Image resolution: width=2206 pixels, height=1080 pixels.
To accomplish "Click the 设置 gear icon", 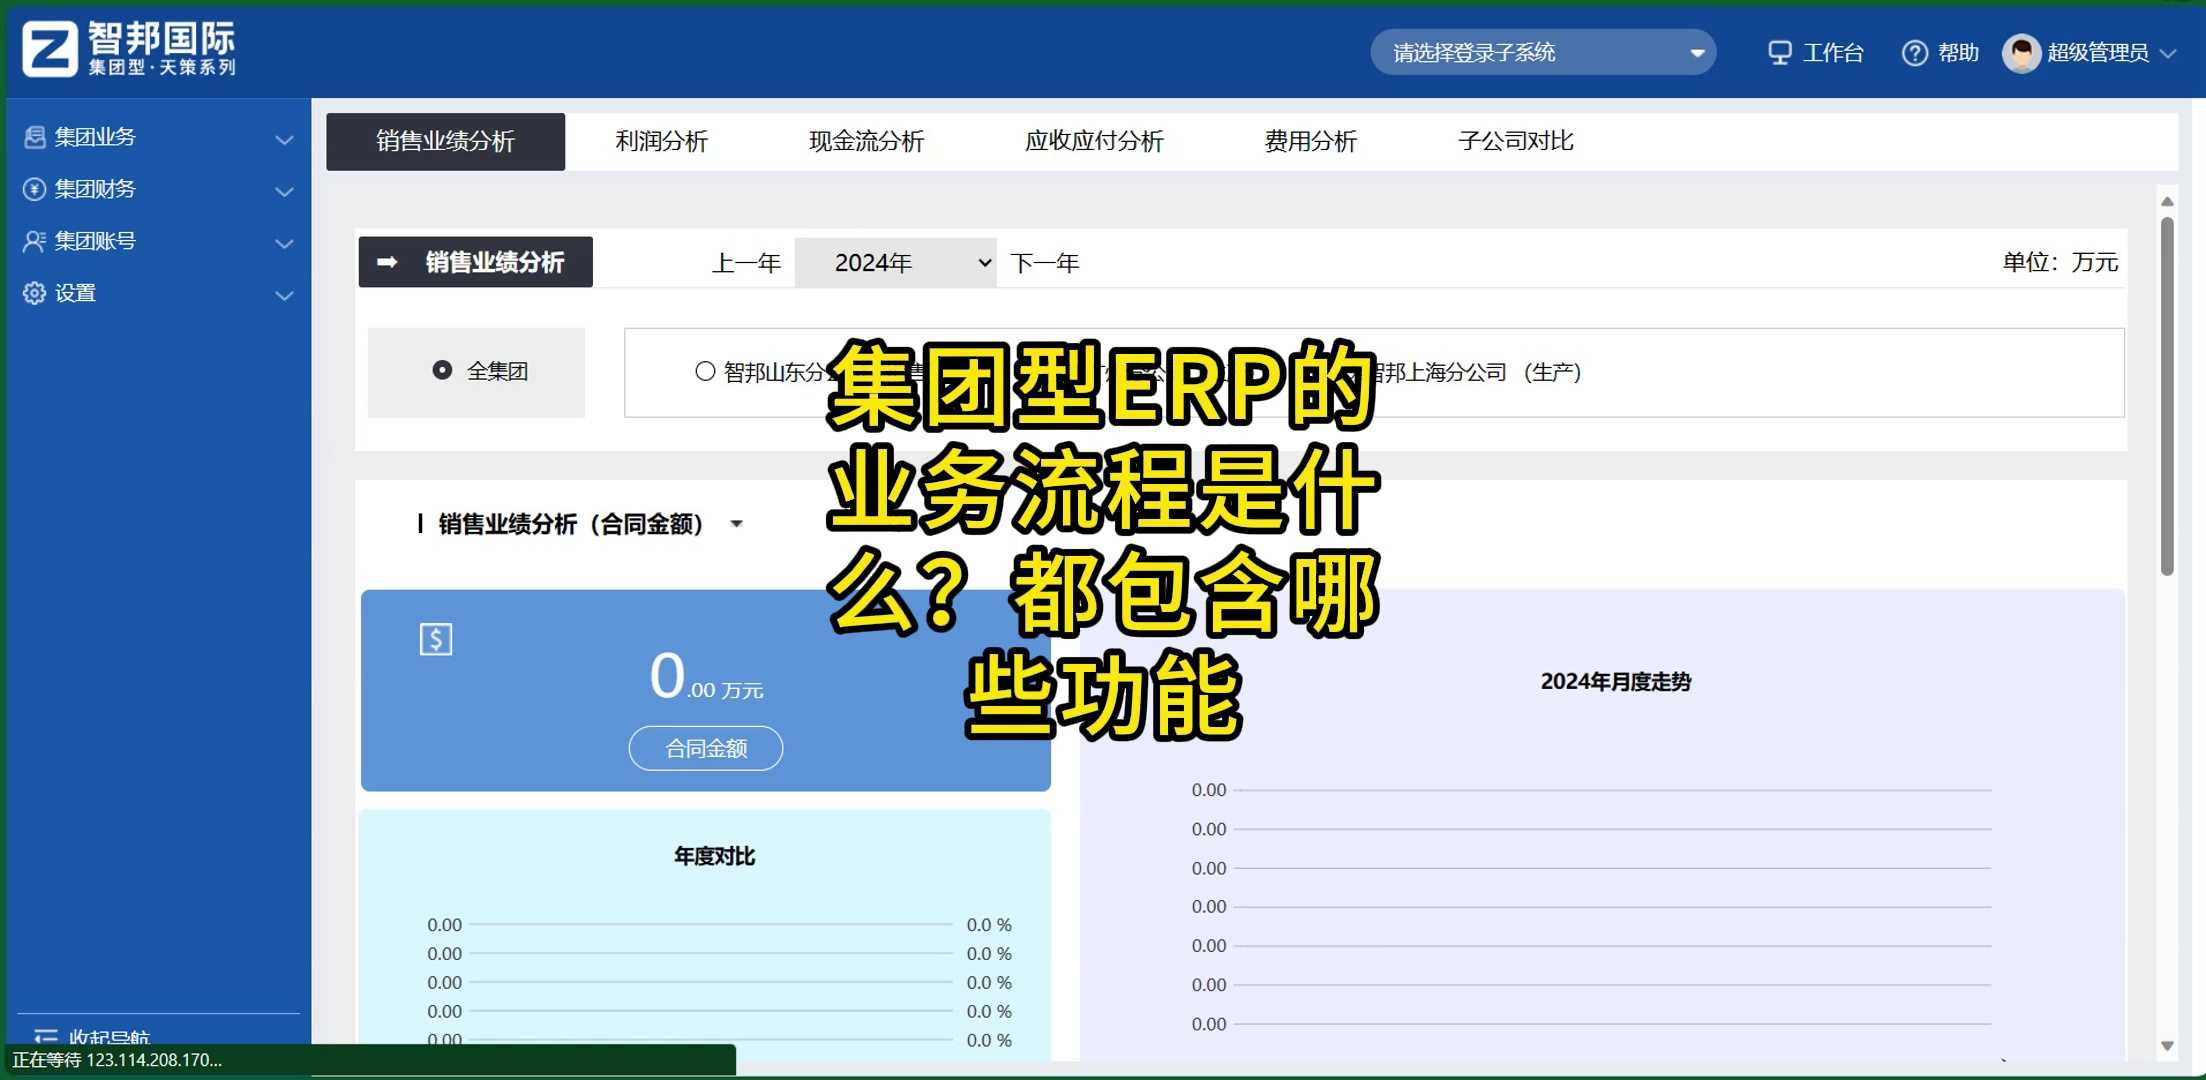I will pos(35,293).
